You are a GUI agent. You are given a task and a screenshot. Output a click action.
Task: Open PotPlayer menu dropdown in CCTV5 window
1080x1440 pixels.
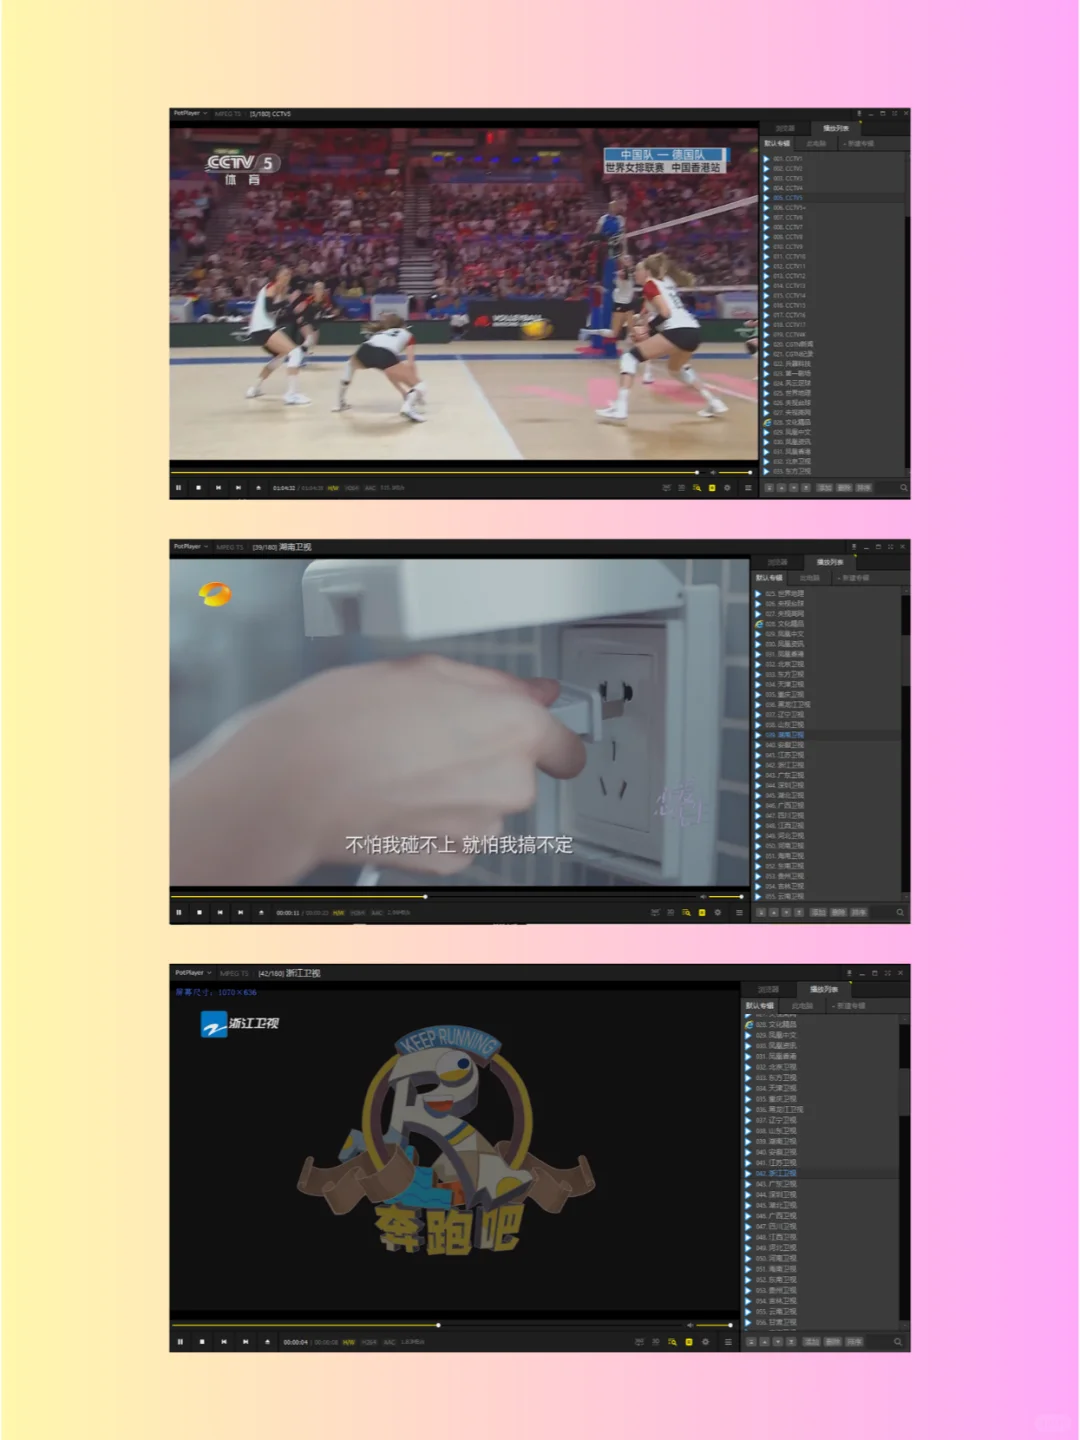[x=190, y=114]
